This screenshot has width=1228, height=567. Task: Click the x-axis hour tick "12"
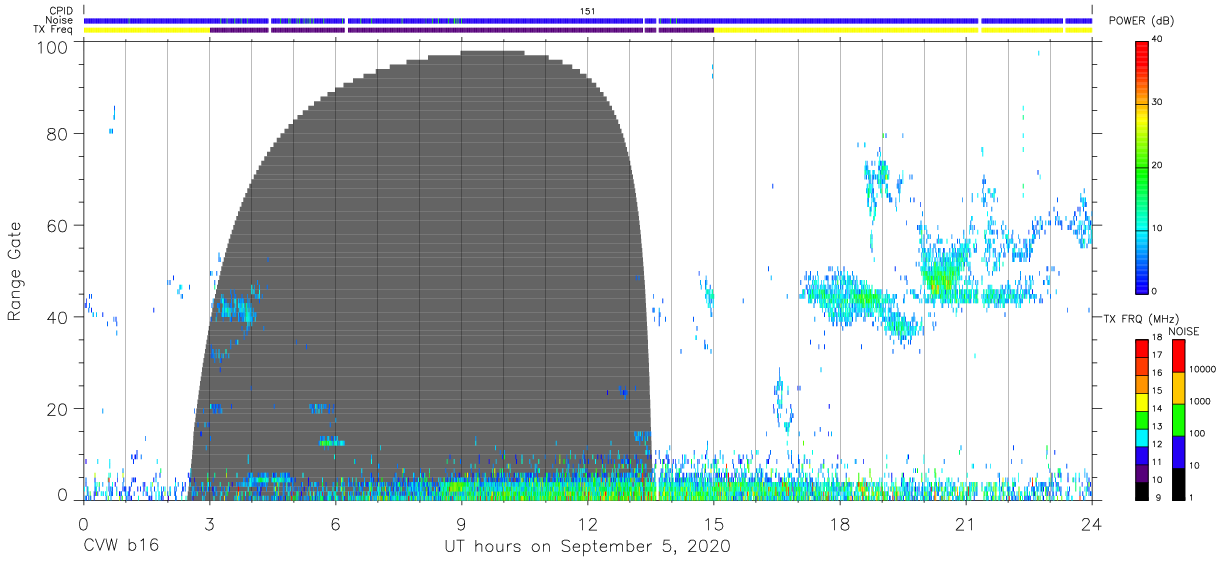[x=587, y=522]
